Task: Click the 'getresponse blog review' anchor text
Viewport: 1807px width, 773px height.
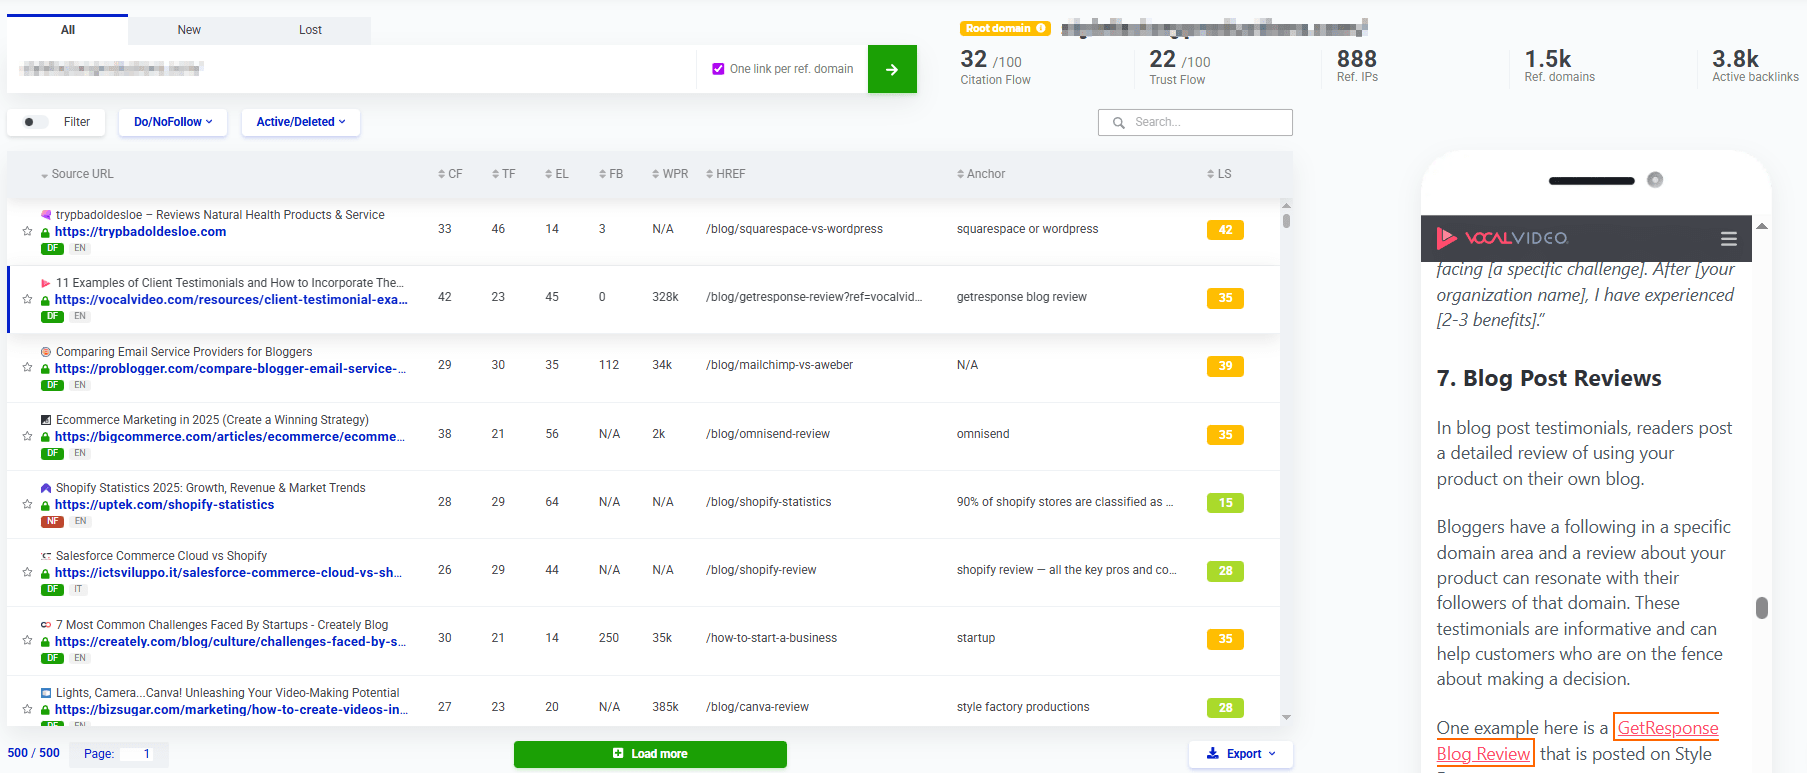Action: (1021, 297)
